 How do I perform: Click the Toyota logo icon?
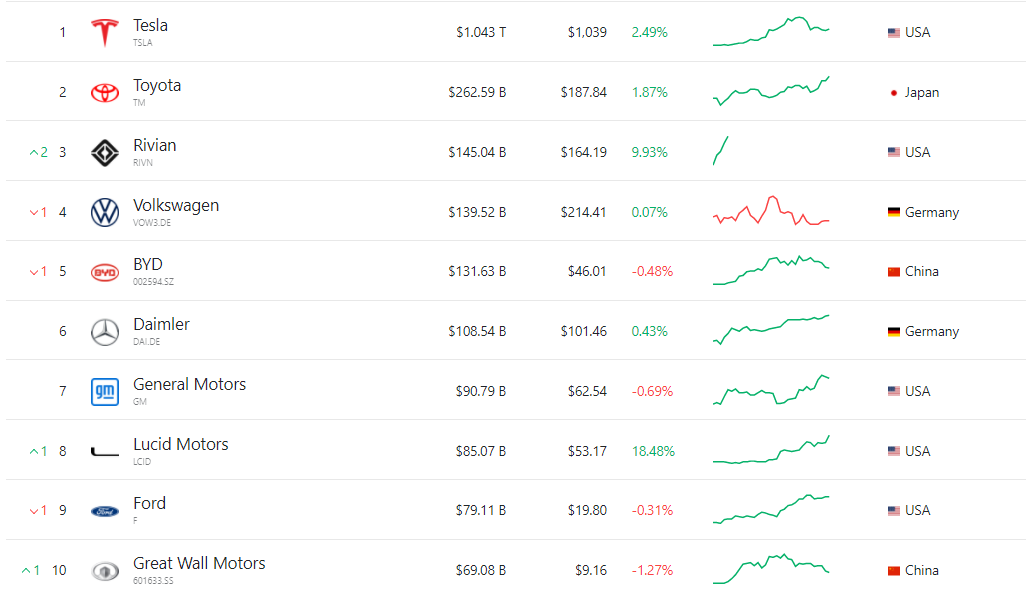click(104, 92)
